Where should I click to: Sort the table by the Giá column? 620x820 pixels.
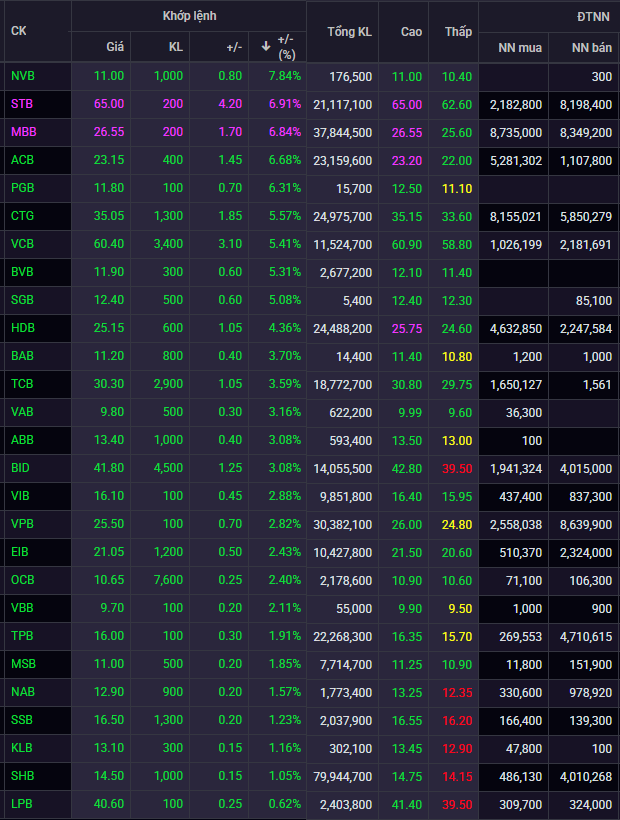115,47
